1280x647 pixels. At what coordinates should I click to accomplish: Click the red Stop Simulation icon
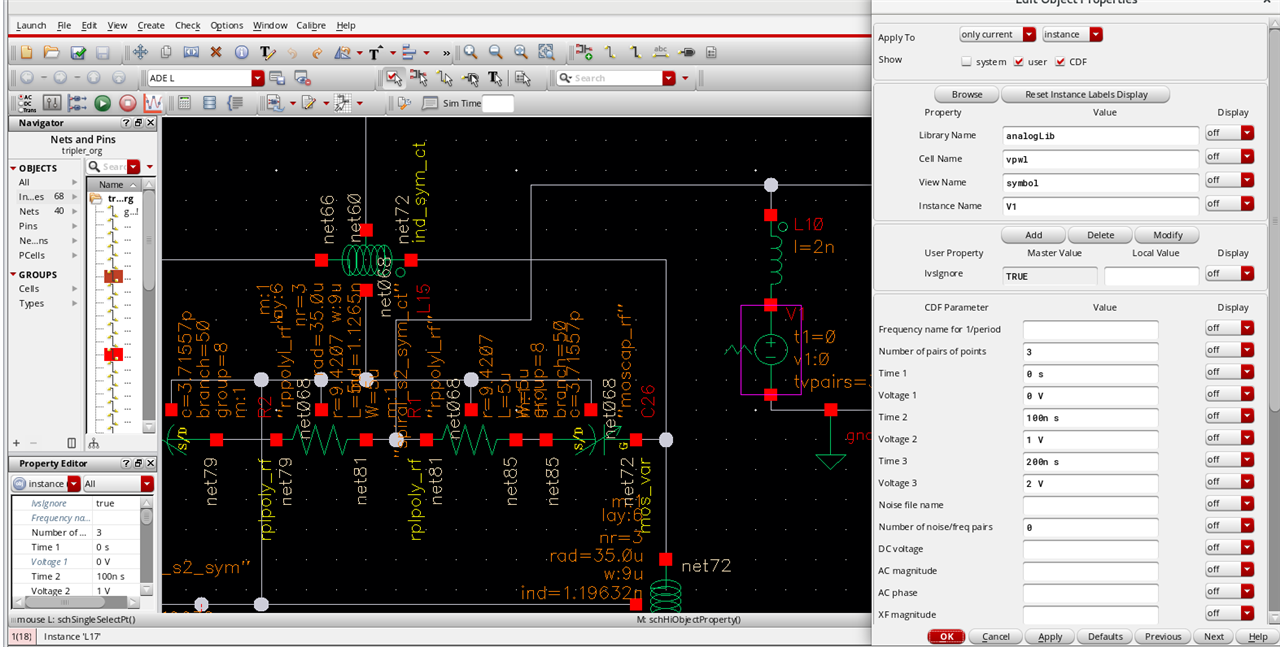click(128, 103)
